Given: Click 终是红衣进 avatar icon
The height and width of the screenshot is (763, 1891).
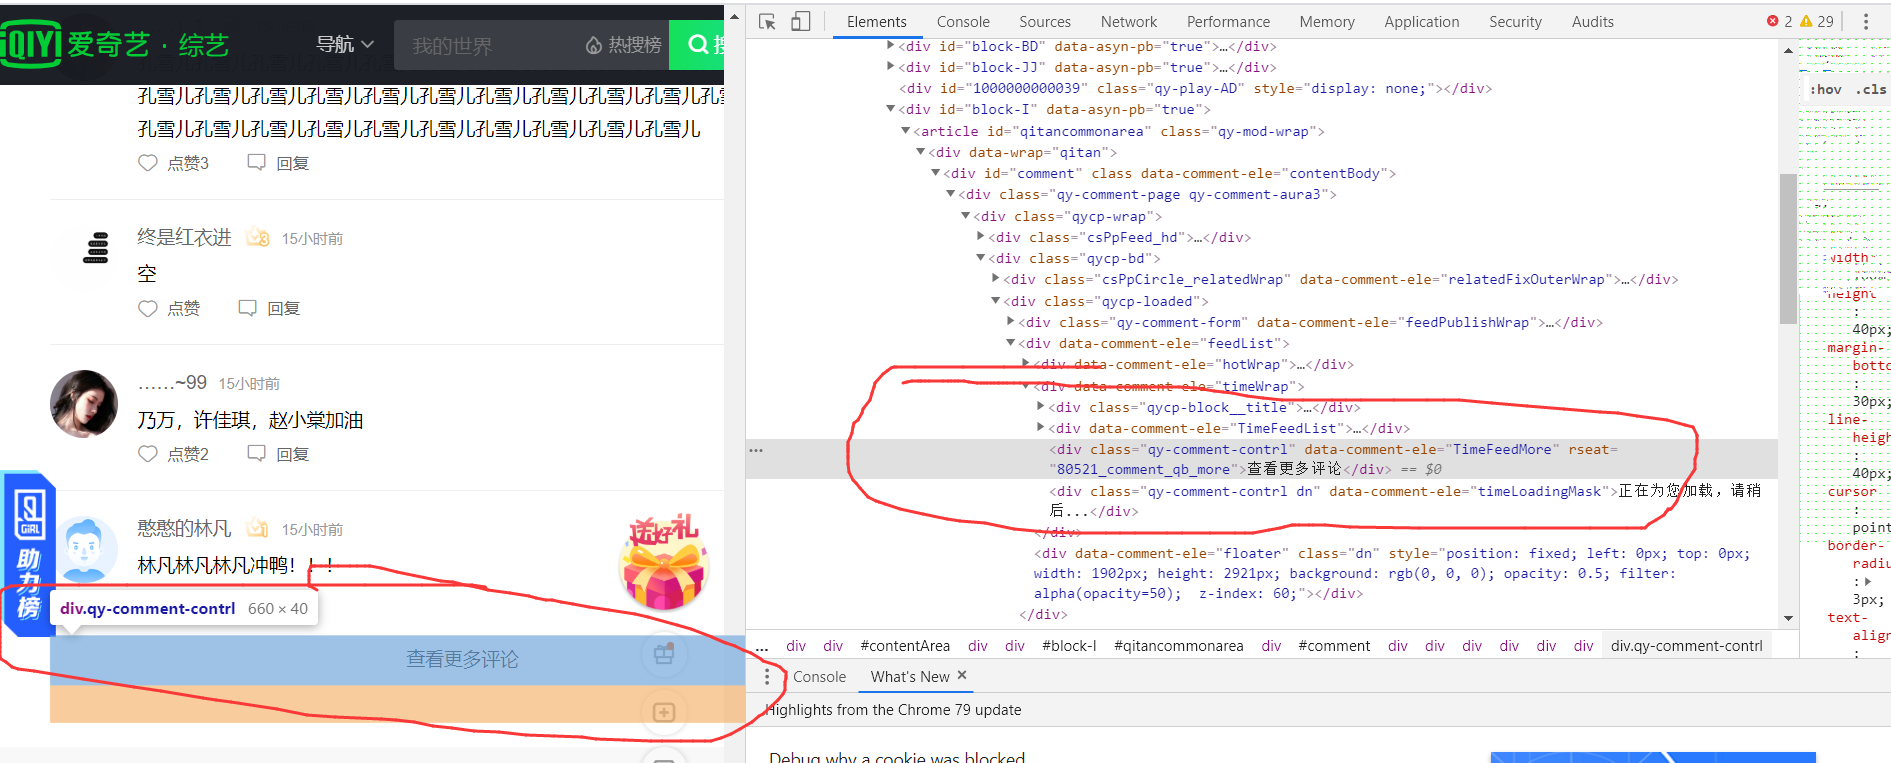Looking at the screenshot, I should [x=95, y=247].
